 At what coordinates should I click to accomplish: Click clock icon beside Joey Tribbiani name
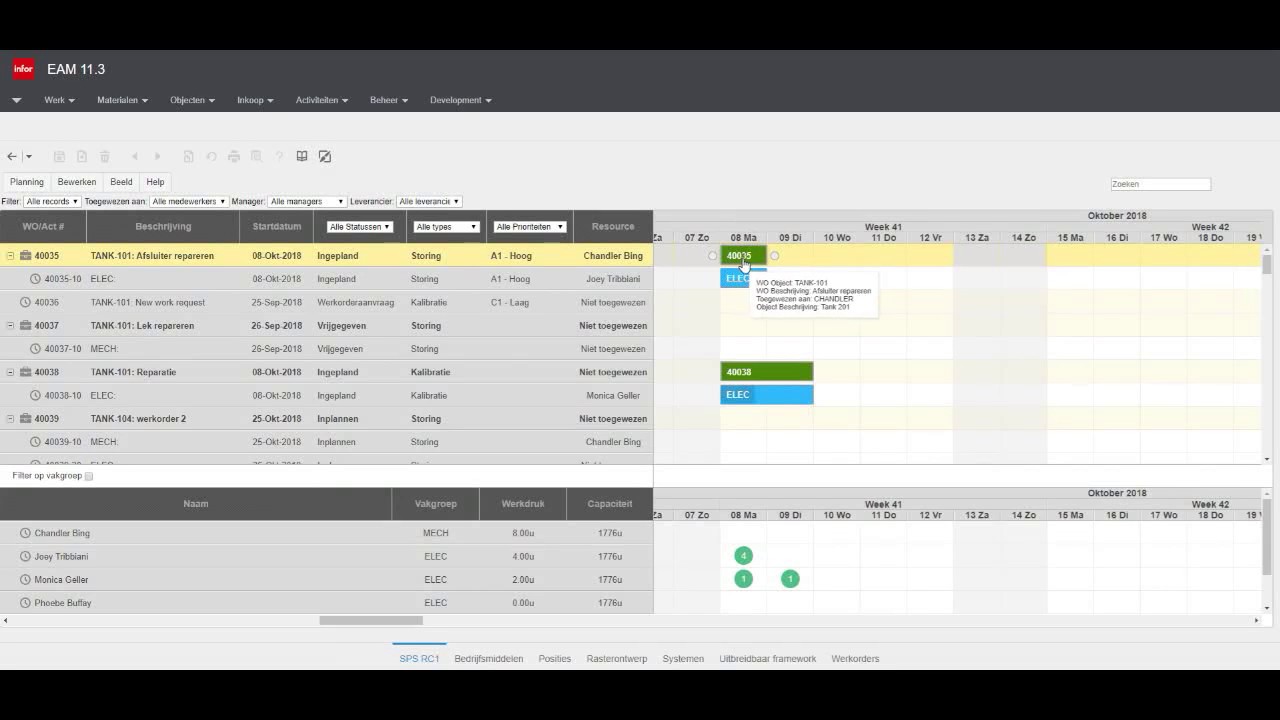pos(26,556)
